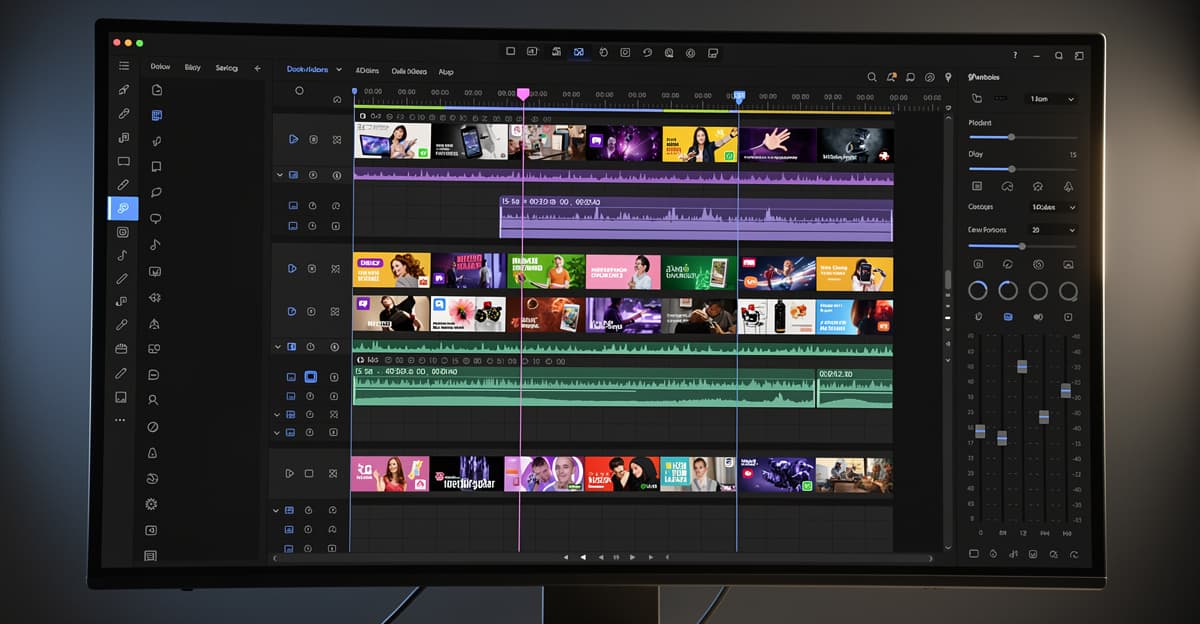The height and width of the screenshot is (624, 1200).
Task: Click the magnifier search icon above the timeline
Action: [x=872, y=77]
